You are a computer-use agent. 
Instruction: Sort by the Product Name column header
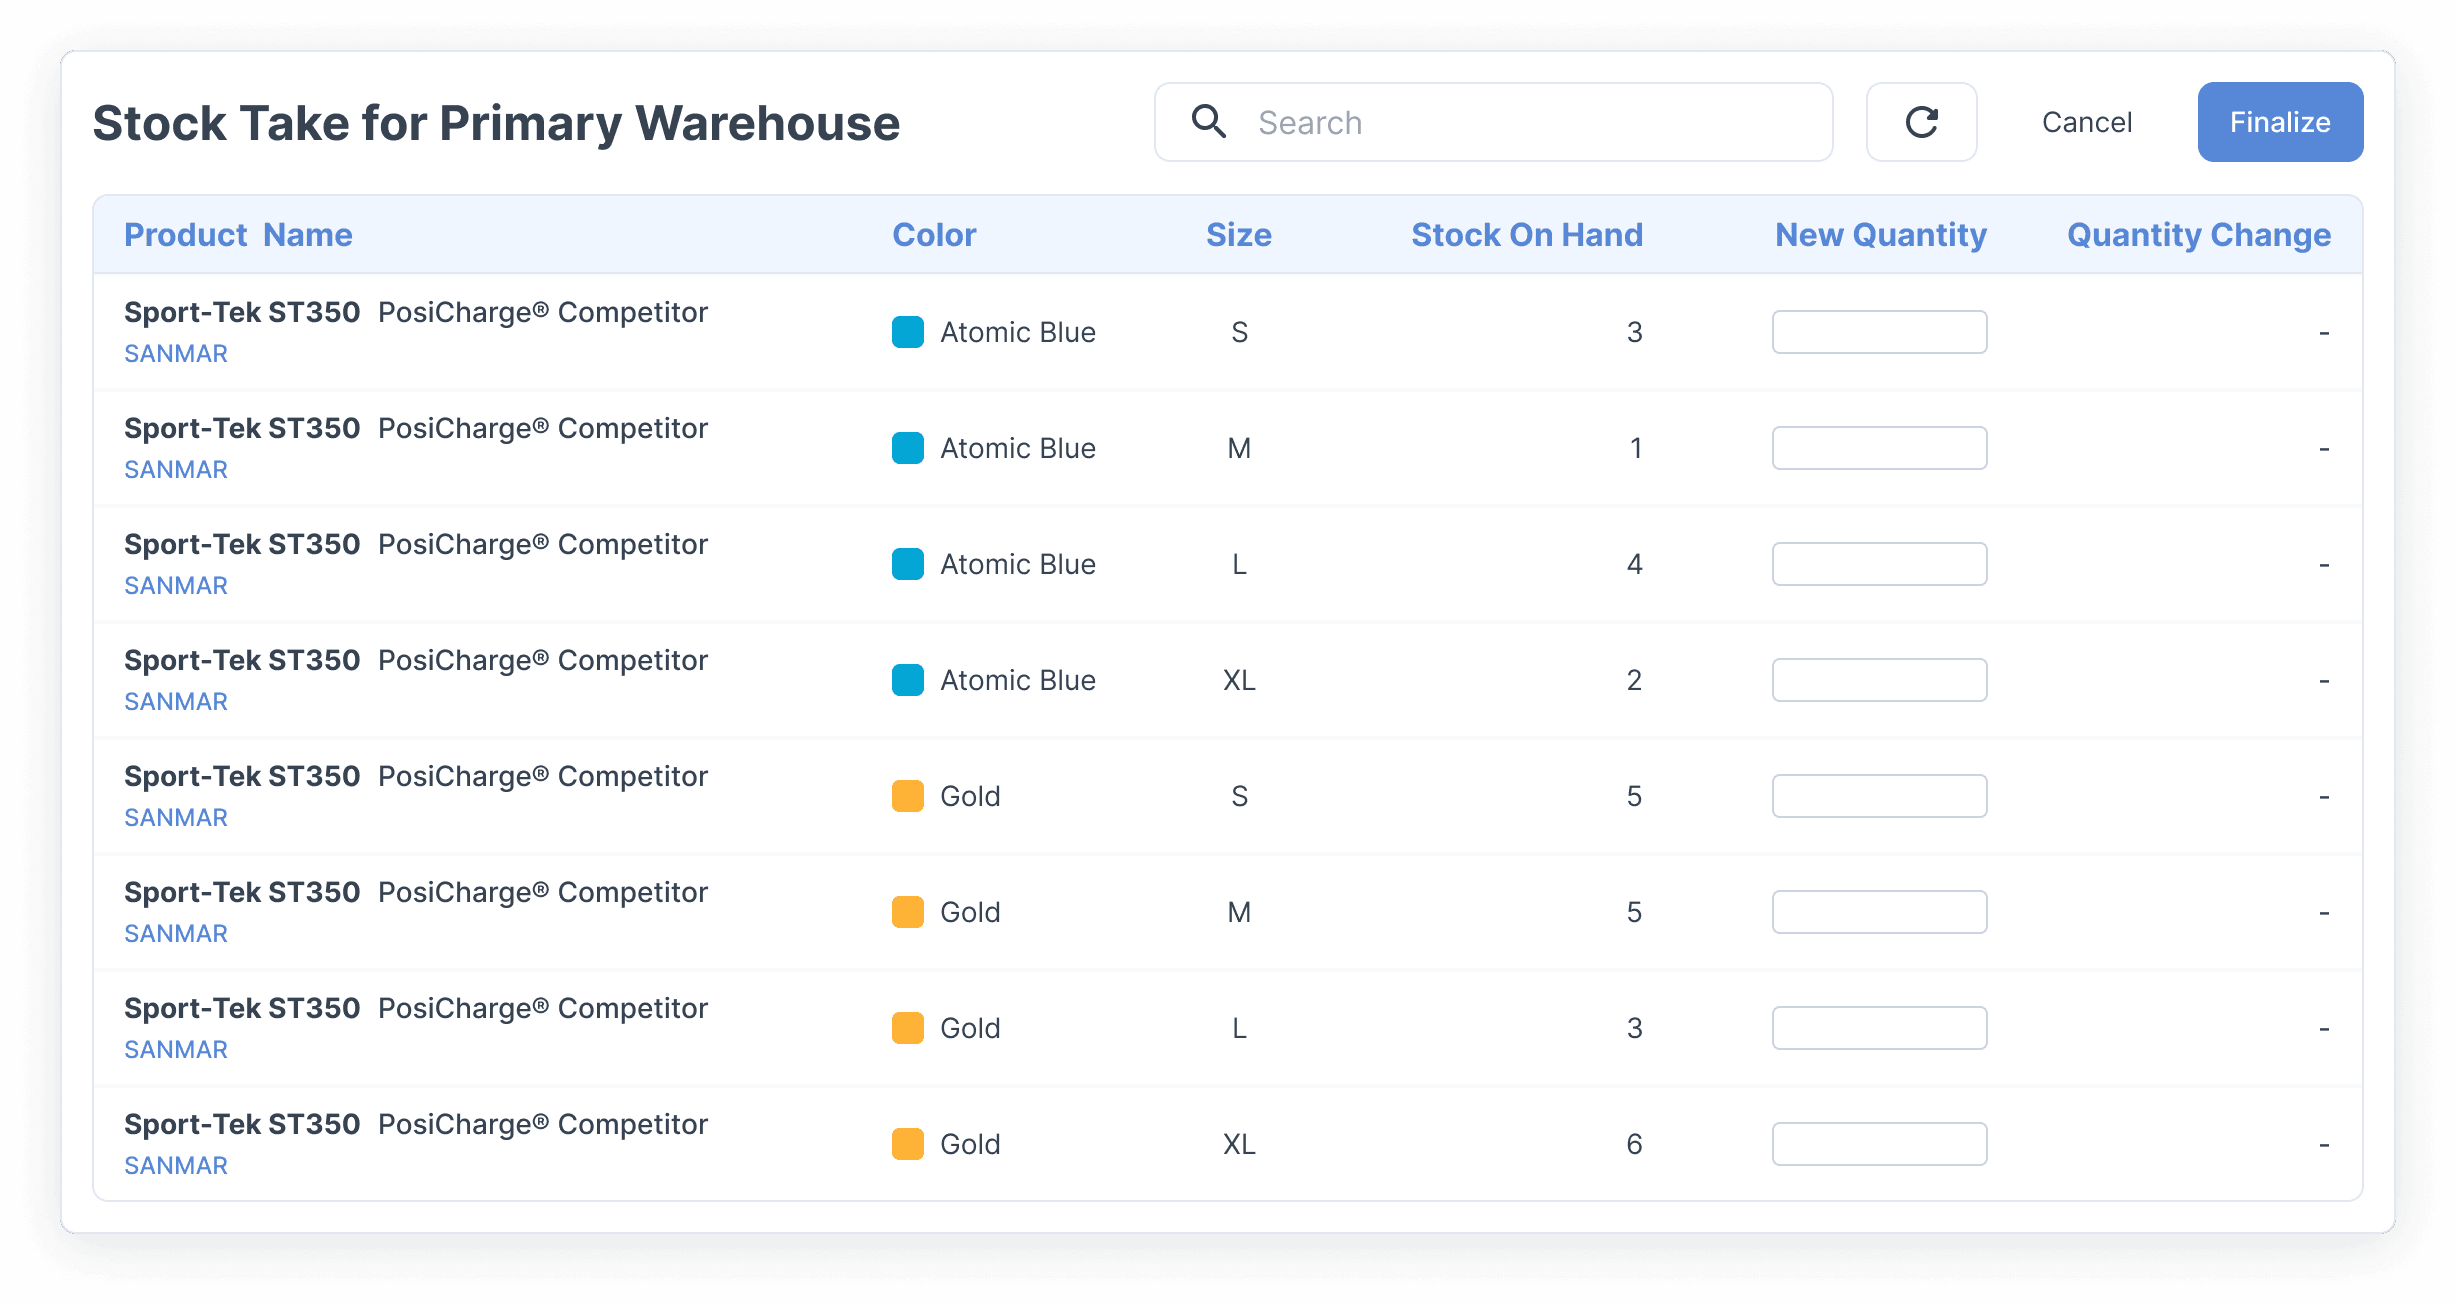238,234
